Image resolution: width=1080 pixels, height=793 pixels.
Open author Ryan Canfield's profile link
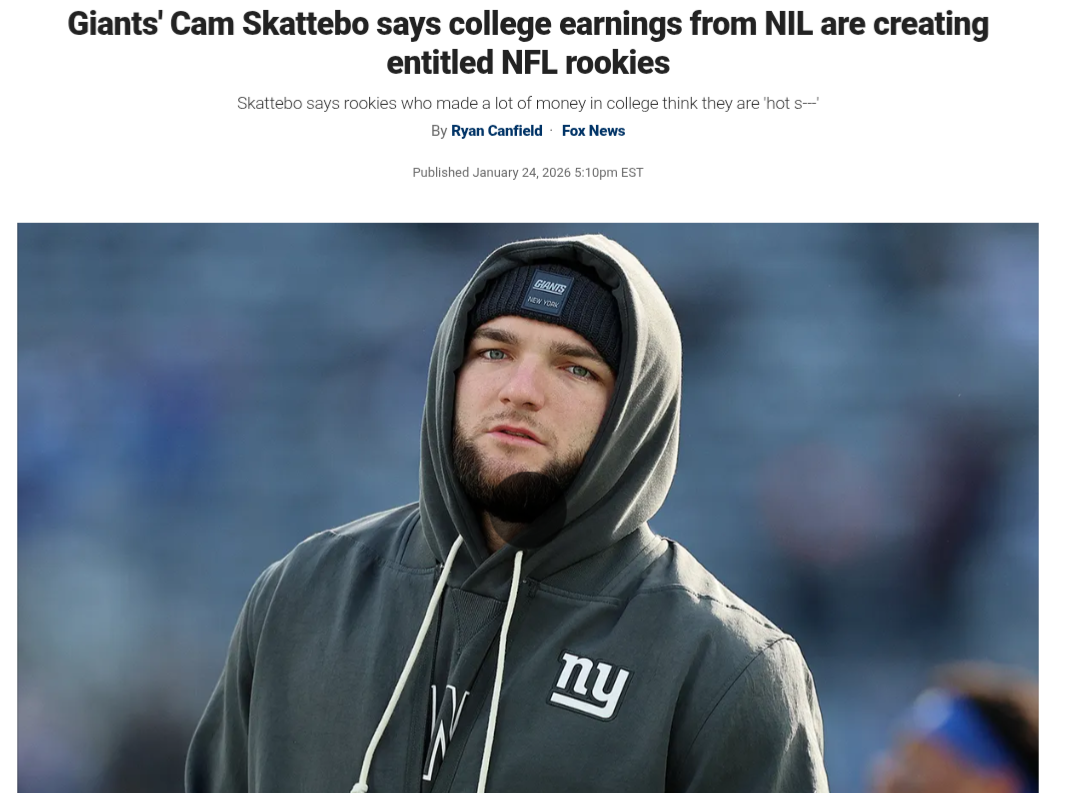(x=497, y=131)
